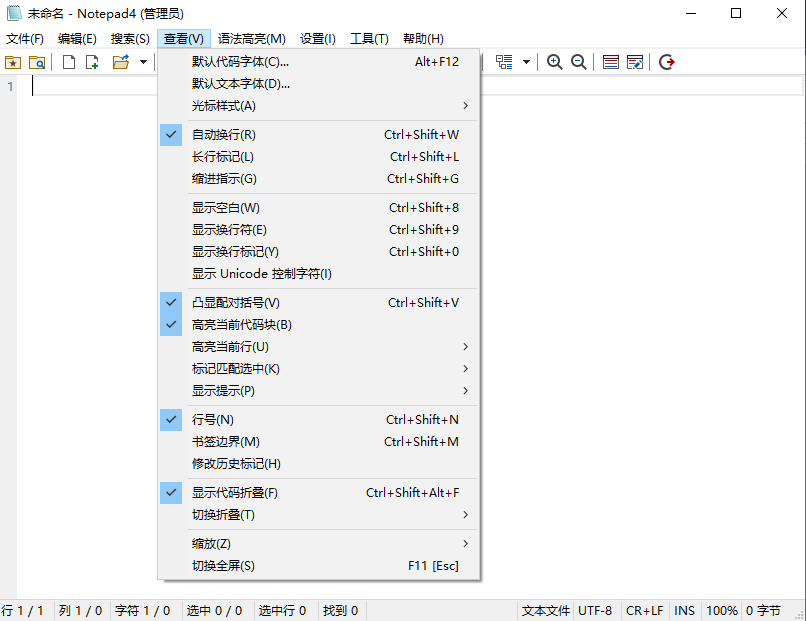Click the zoom in magnifier icon

coord(554,62)
